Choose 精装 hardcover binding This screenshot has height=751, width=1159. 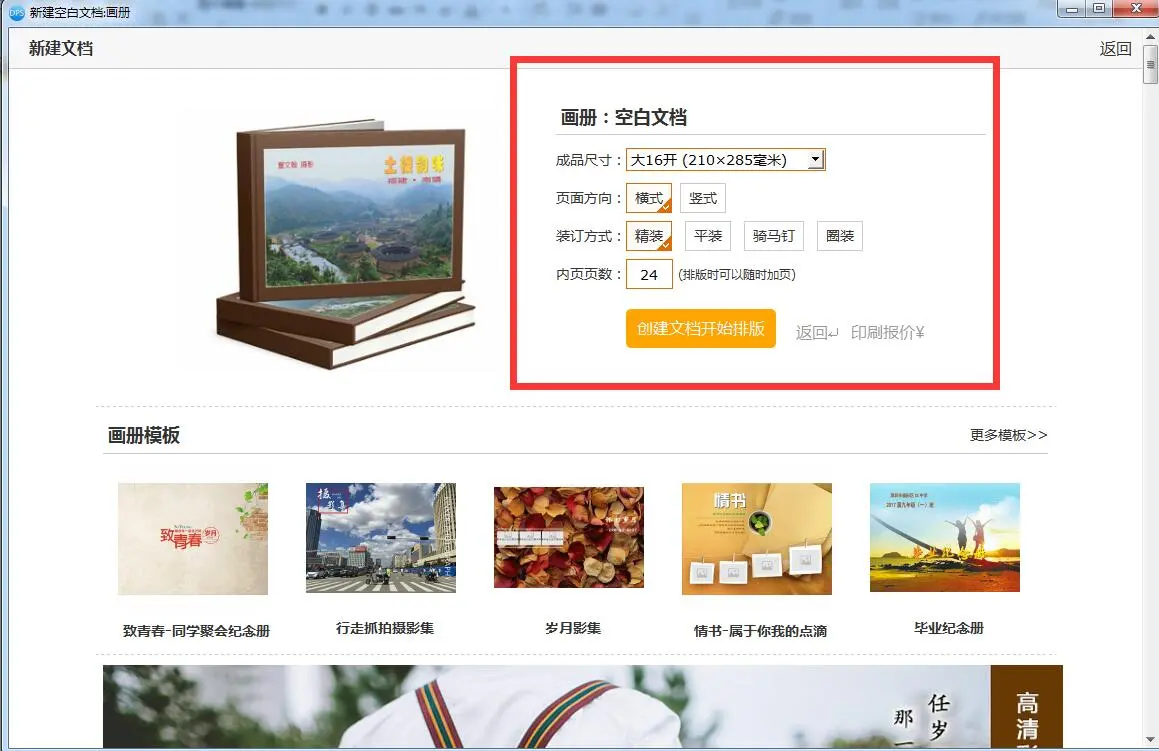point(649,235)
